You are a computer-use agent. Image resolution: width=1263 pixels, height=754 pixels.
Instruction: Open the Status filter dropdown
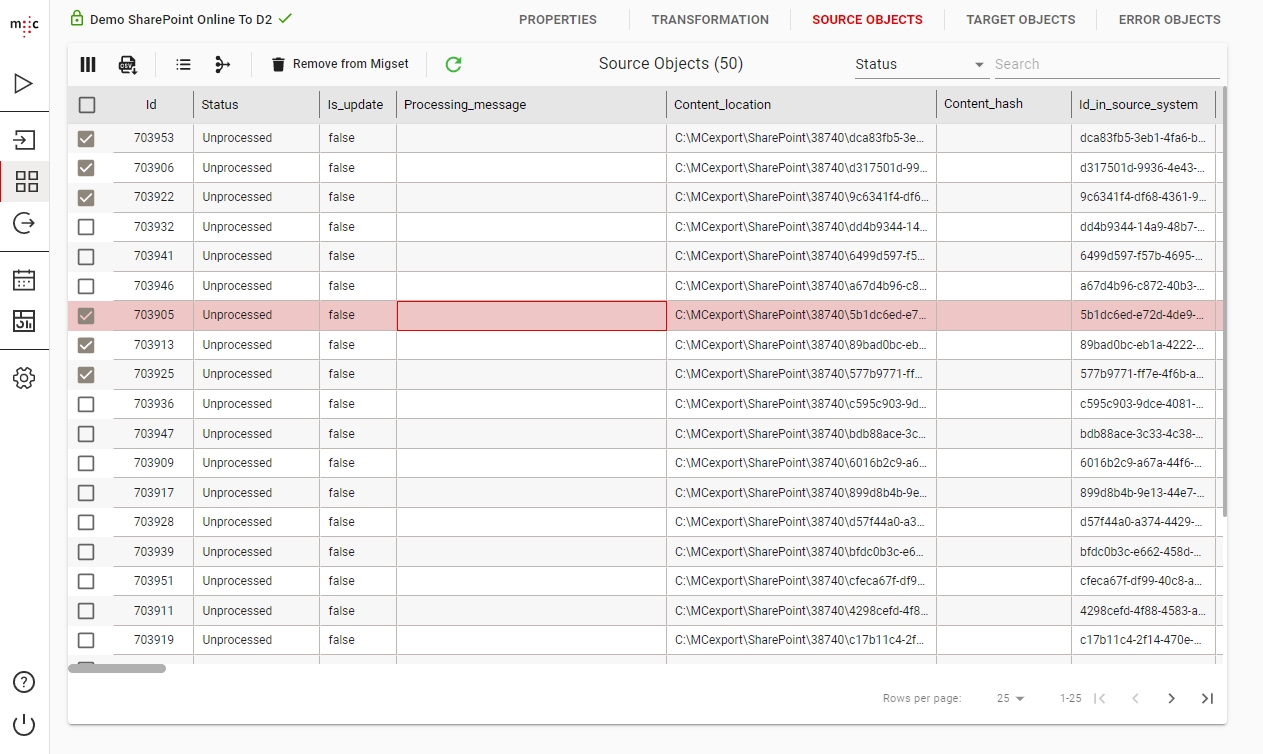919,64
